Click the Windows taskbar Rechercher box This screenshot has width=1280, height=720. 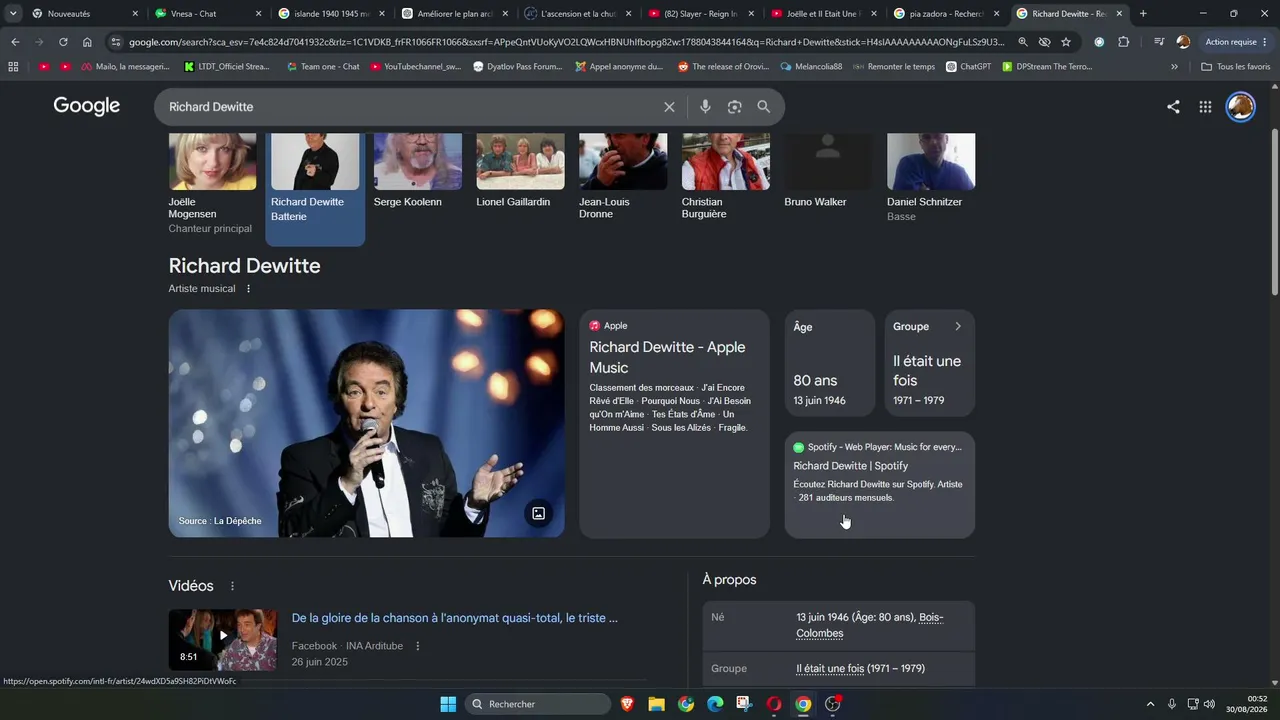[539, 704]
